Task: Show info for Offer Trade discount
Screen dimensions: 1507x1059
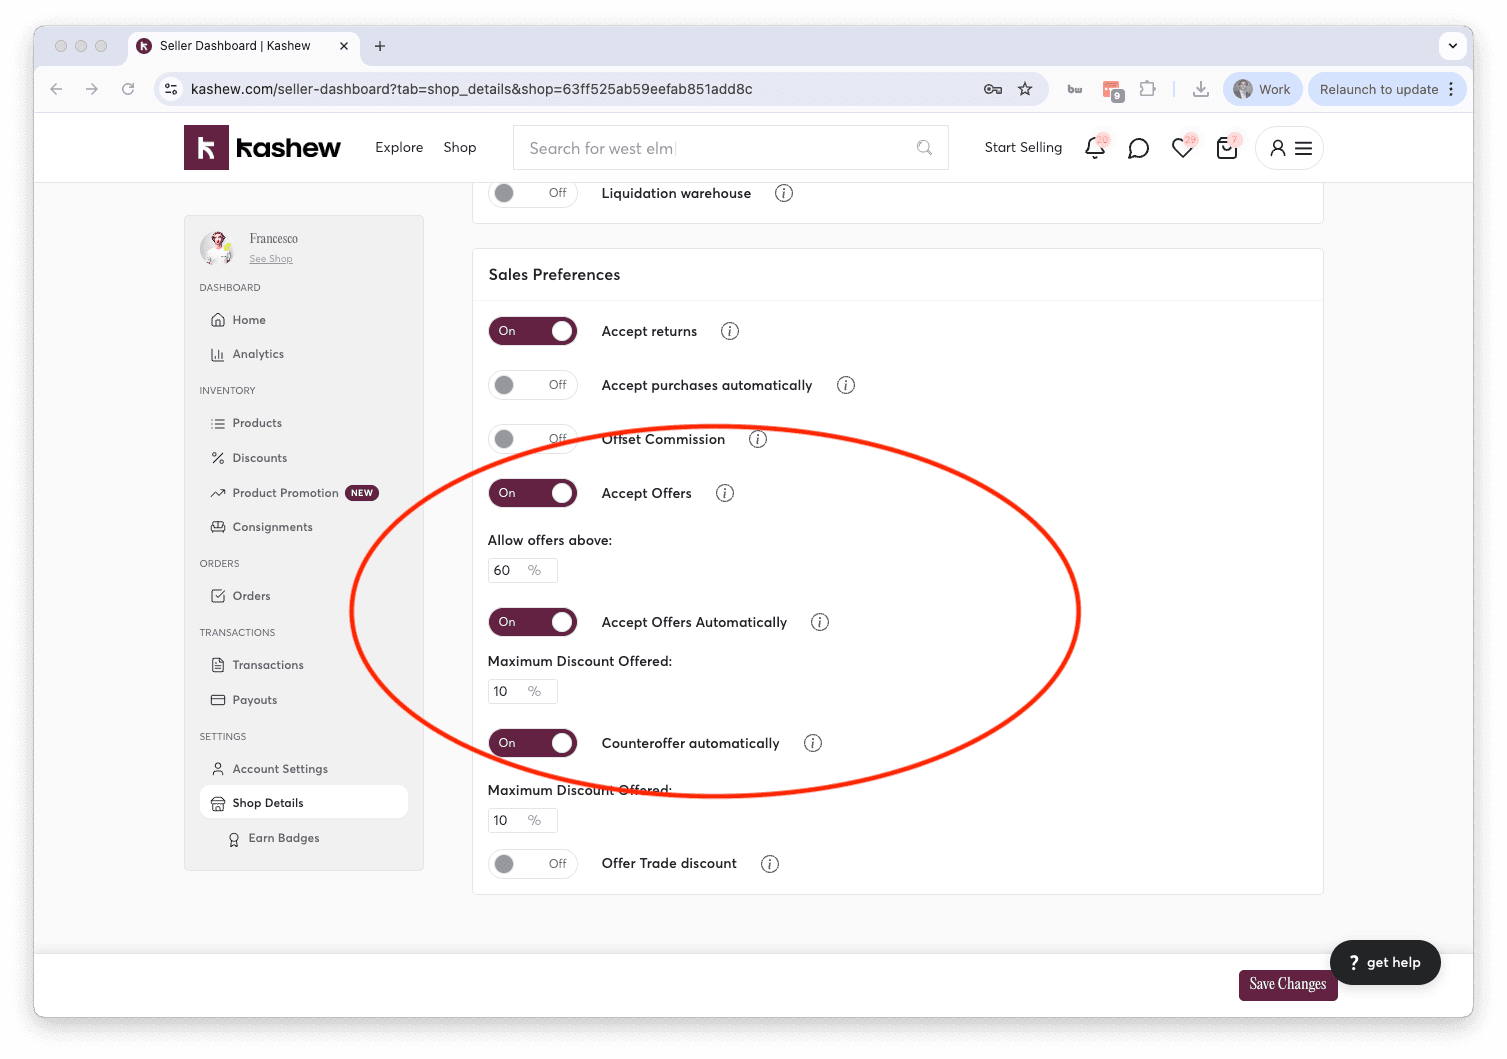Action: pos(770,864)
